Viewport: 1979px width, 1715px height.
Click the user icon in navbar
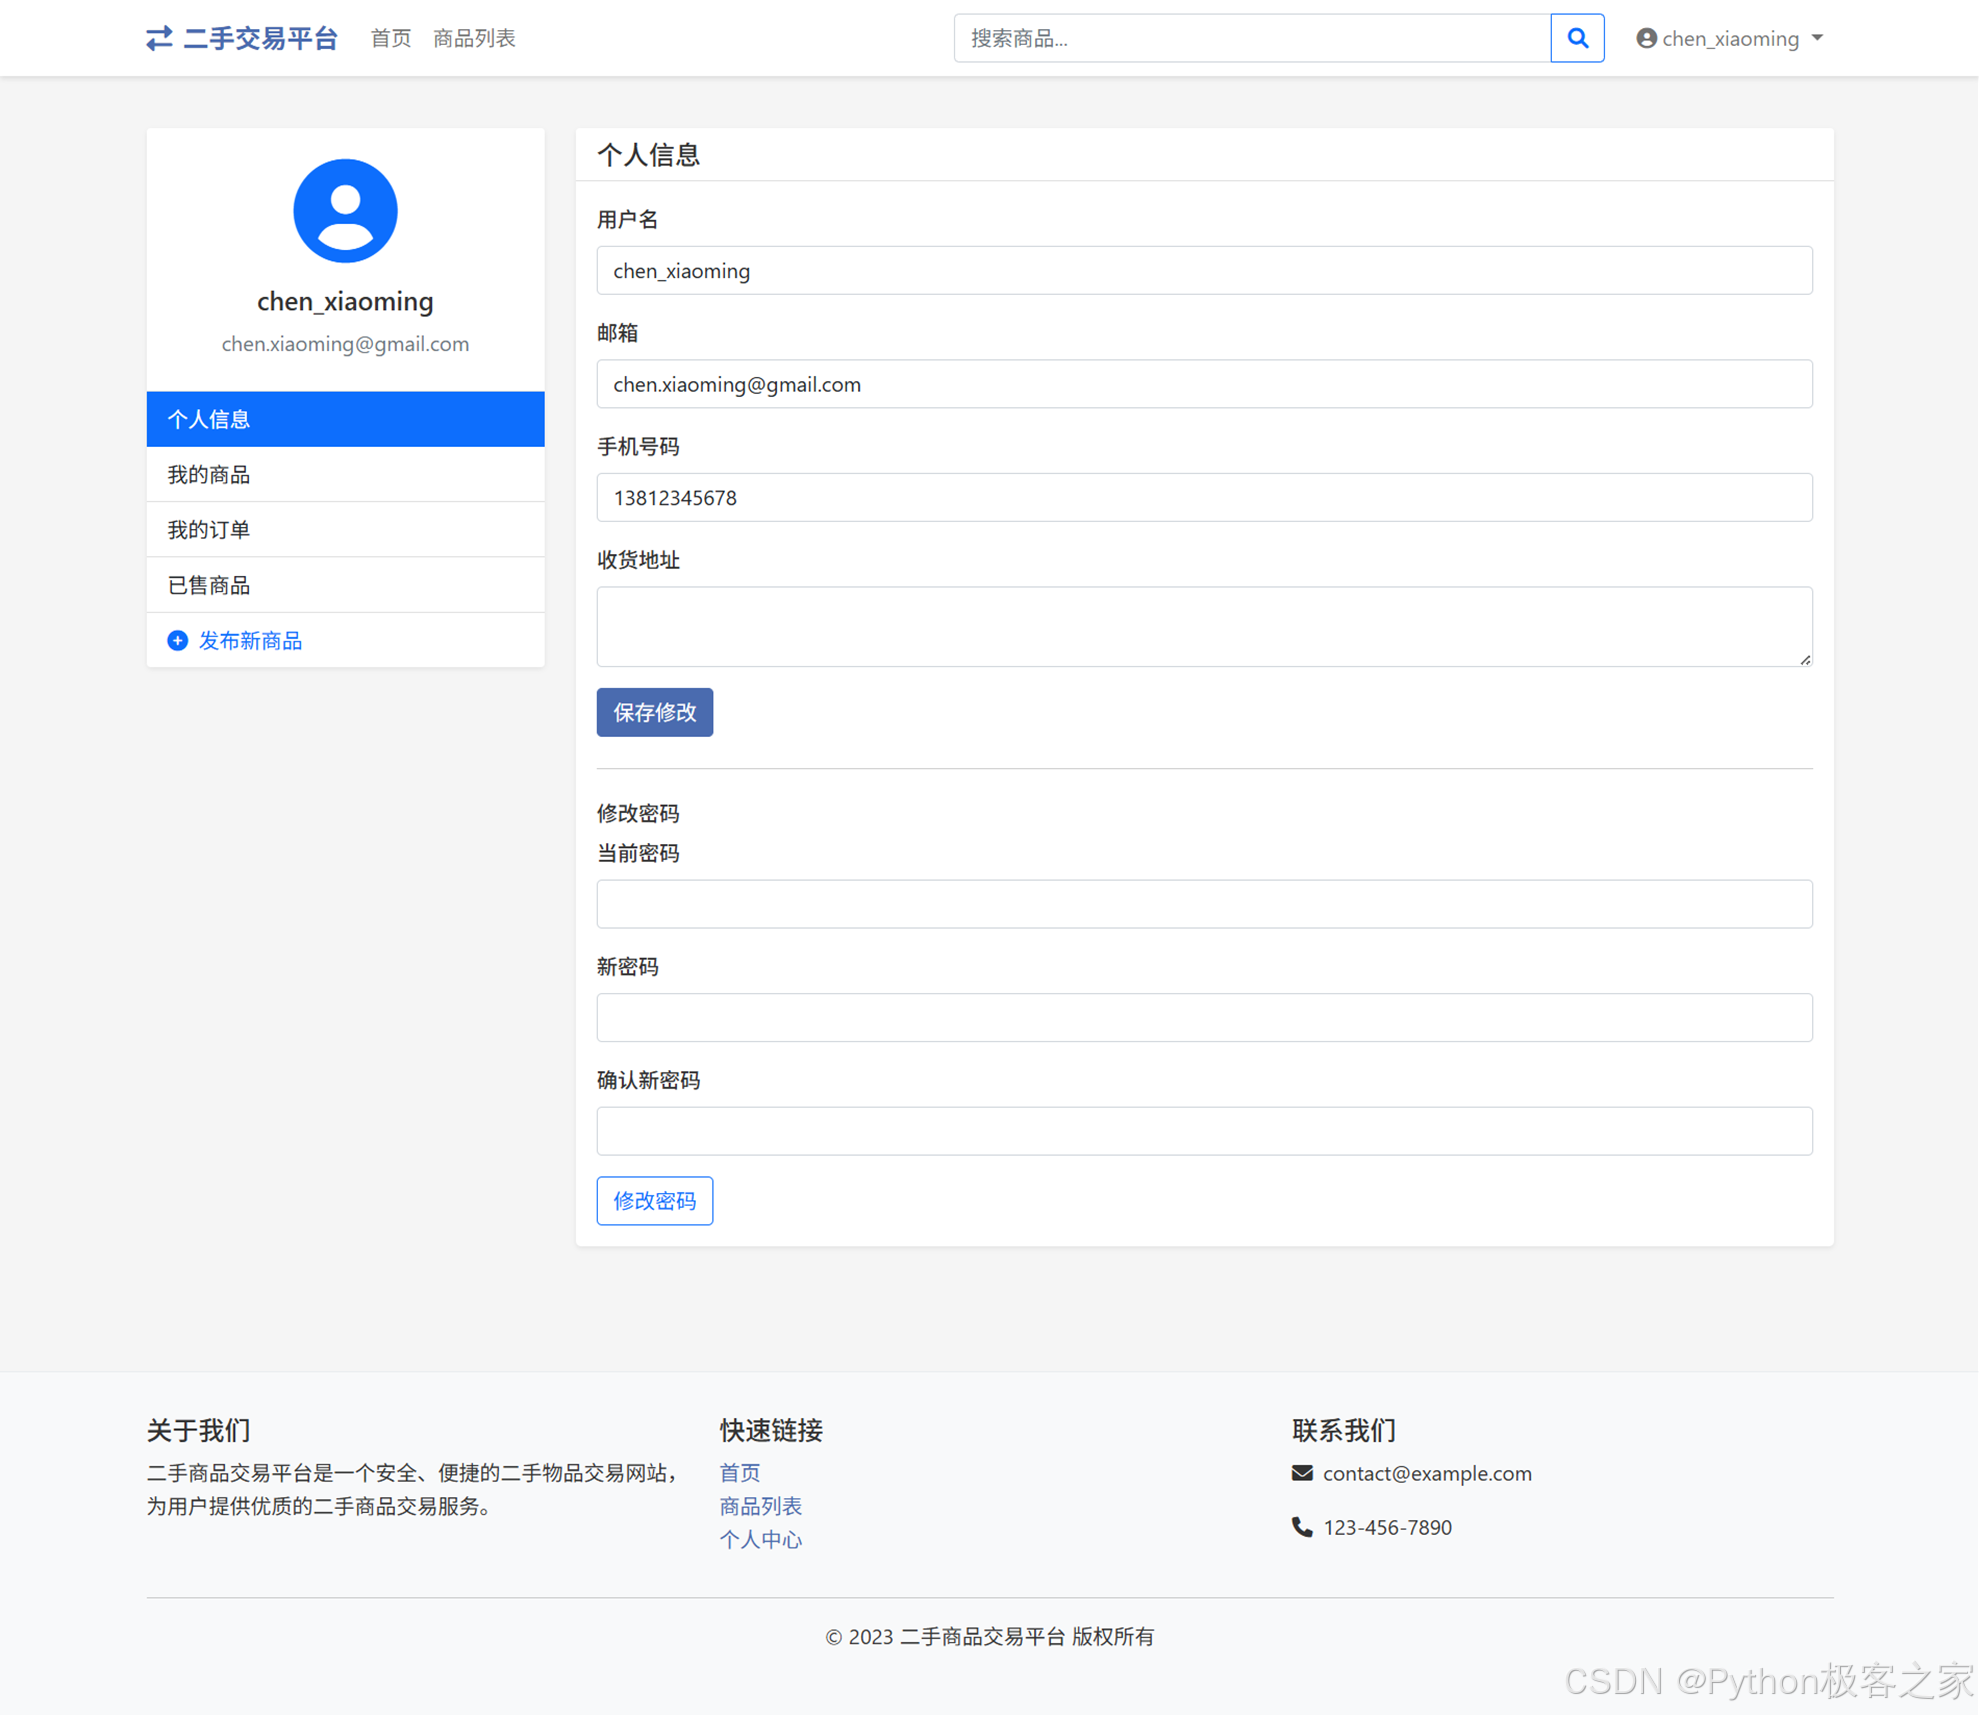click(1646, 38)
